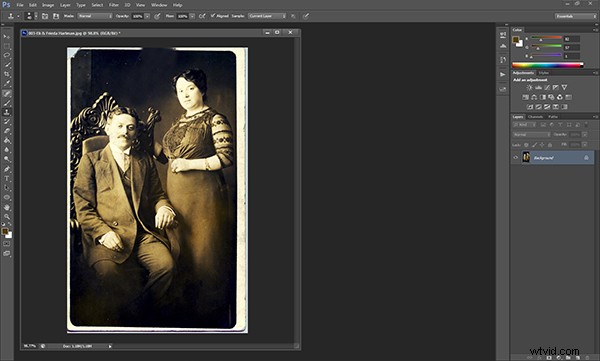Switch to the Paths tab

pyautogui.click(x=553, y=117)
